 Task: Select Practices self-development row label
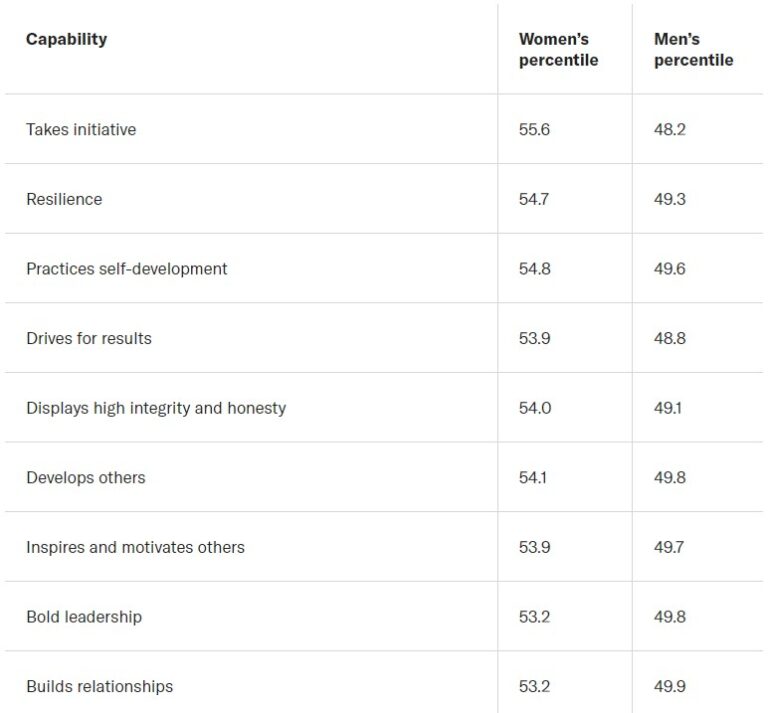[x=127, y=269]
